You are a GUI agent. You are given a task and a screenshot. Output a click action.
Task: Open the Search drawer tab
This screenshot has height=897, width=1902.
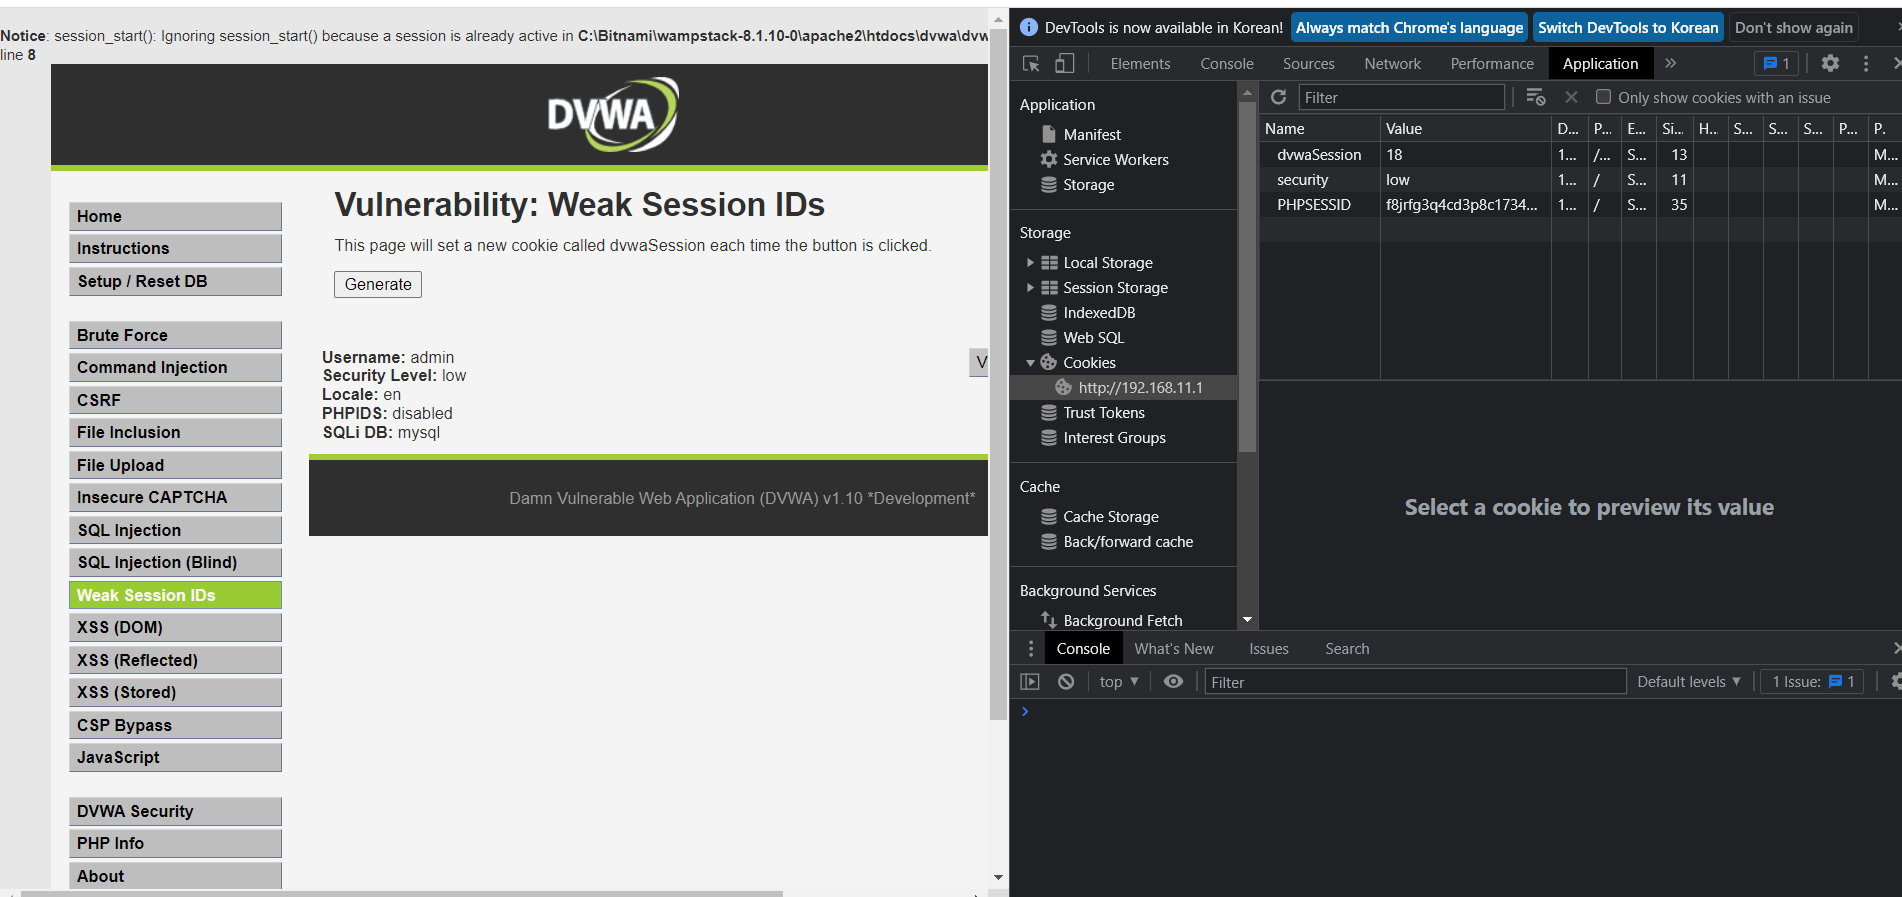tap(1347, 648)
